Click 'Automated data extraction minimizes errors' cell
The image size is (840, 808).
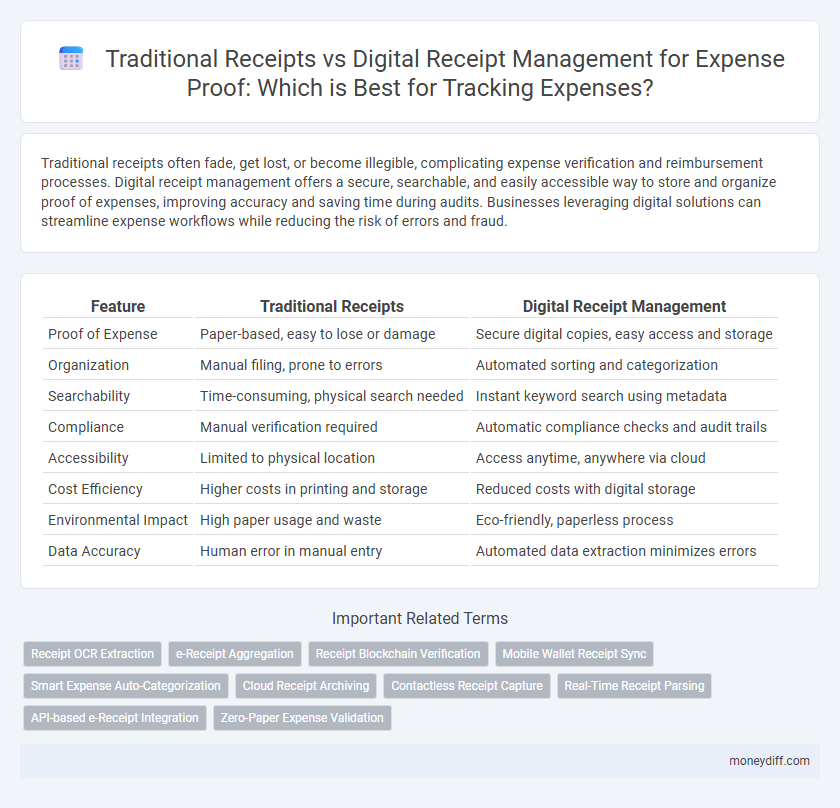pyautogui.click(x=616, y=551)
